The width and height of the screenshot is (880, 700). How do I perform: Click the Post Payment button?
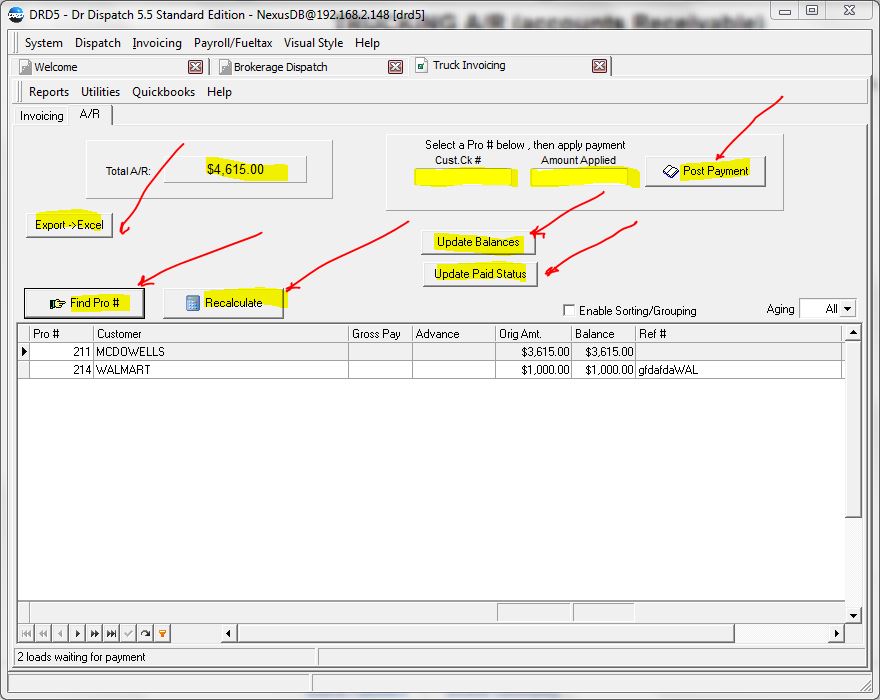coord(705,171)
